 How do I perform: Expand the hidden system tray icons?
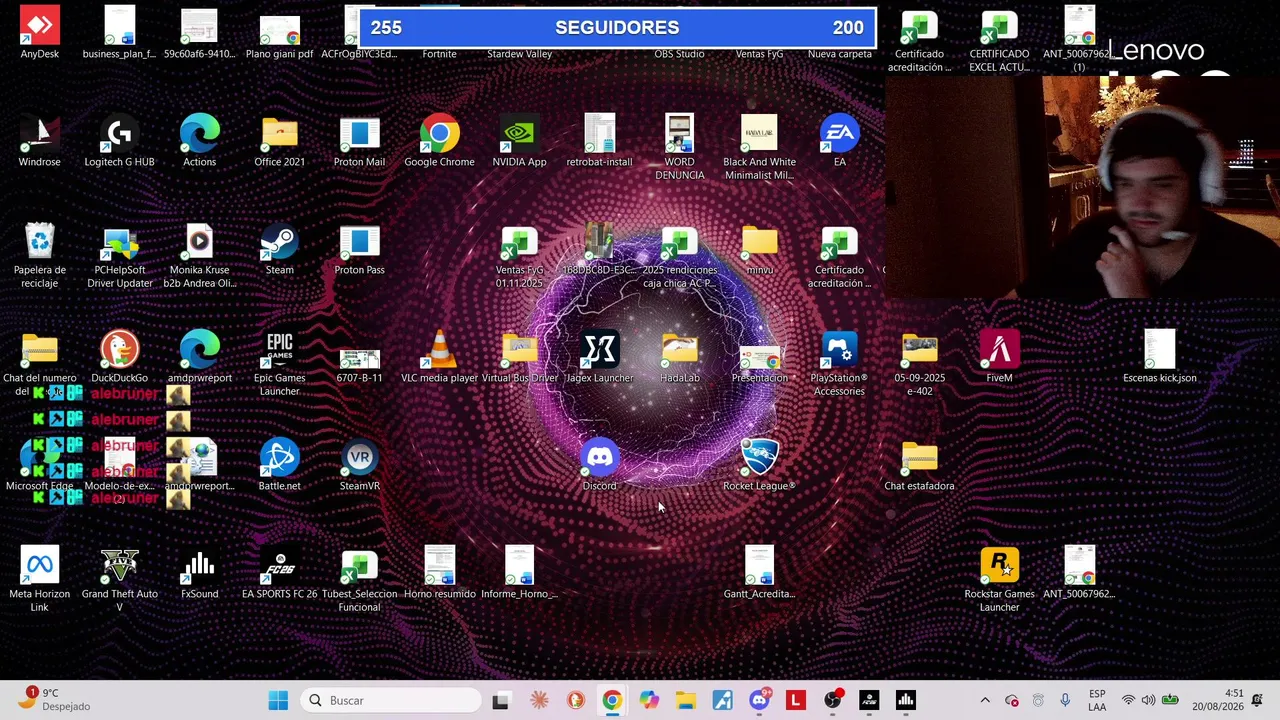(985, 700)
